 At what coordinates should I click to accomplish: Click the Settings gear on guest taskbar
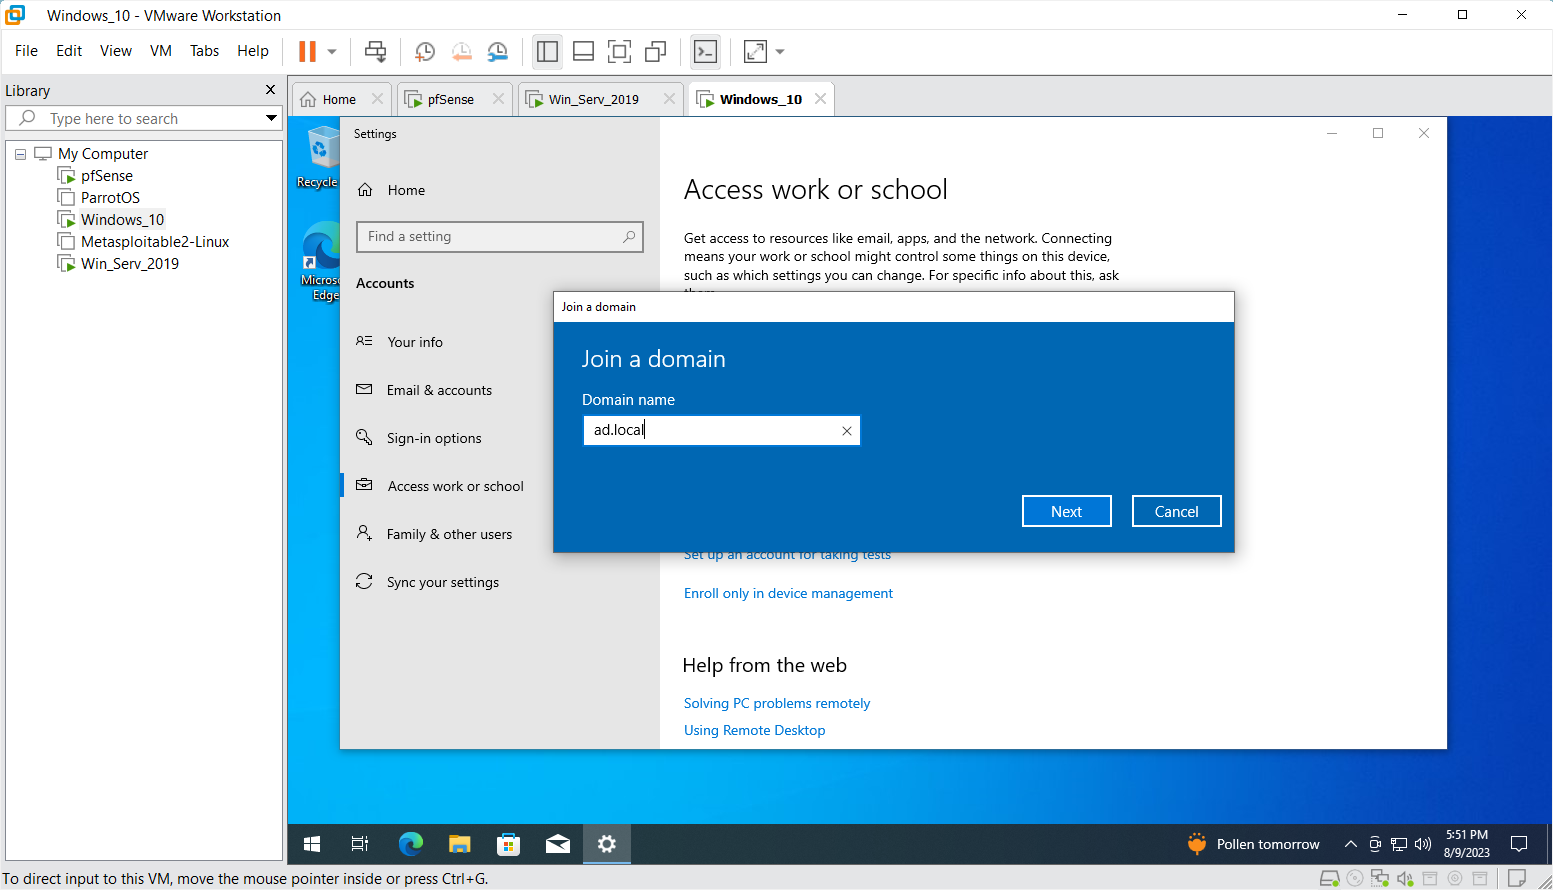(607, 844)
